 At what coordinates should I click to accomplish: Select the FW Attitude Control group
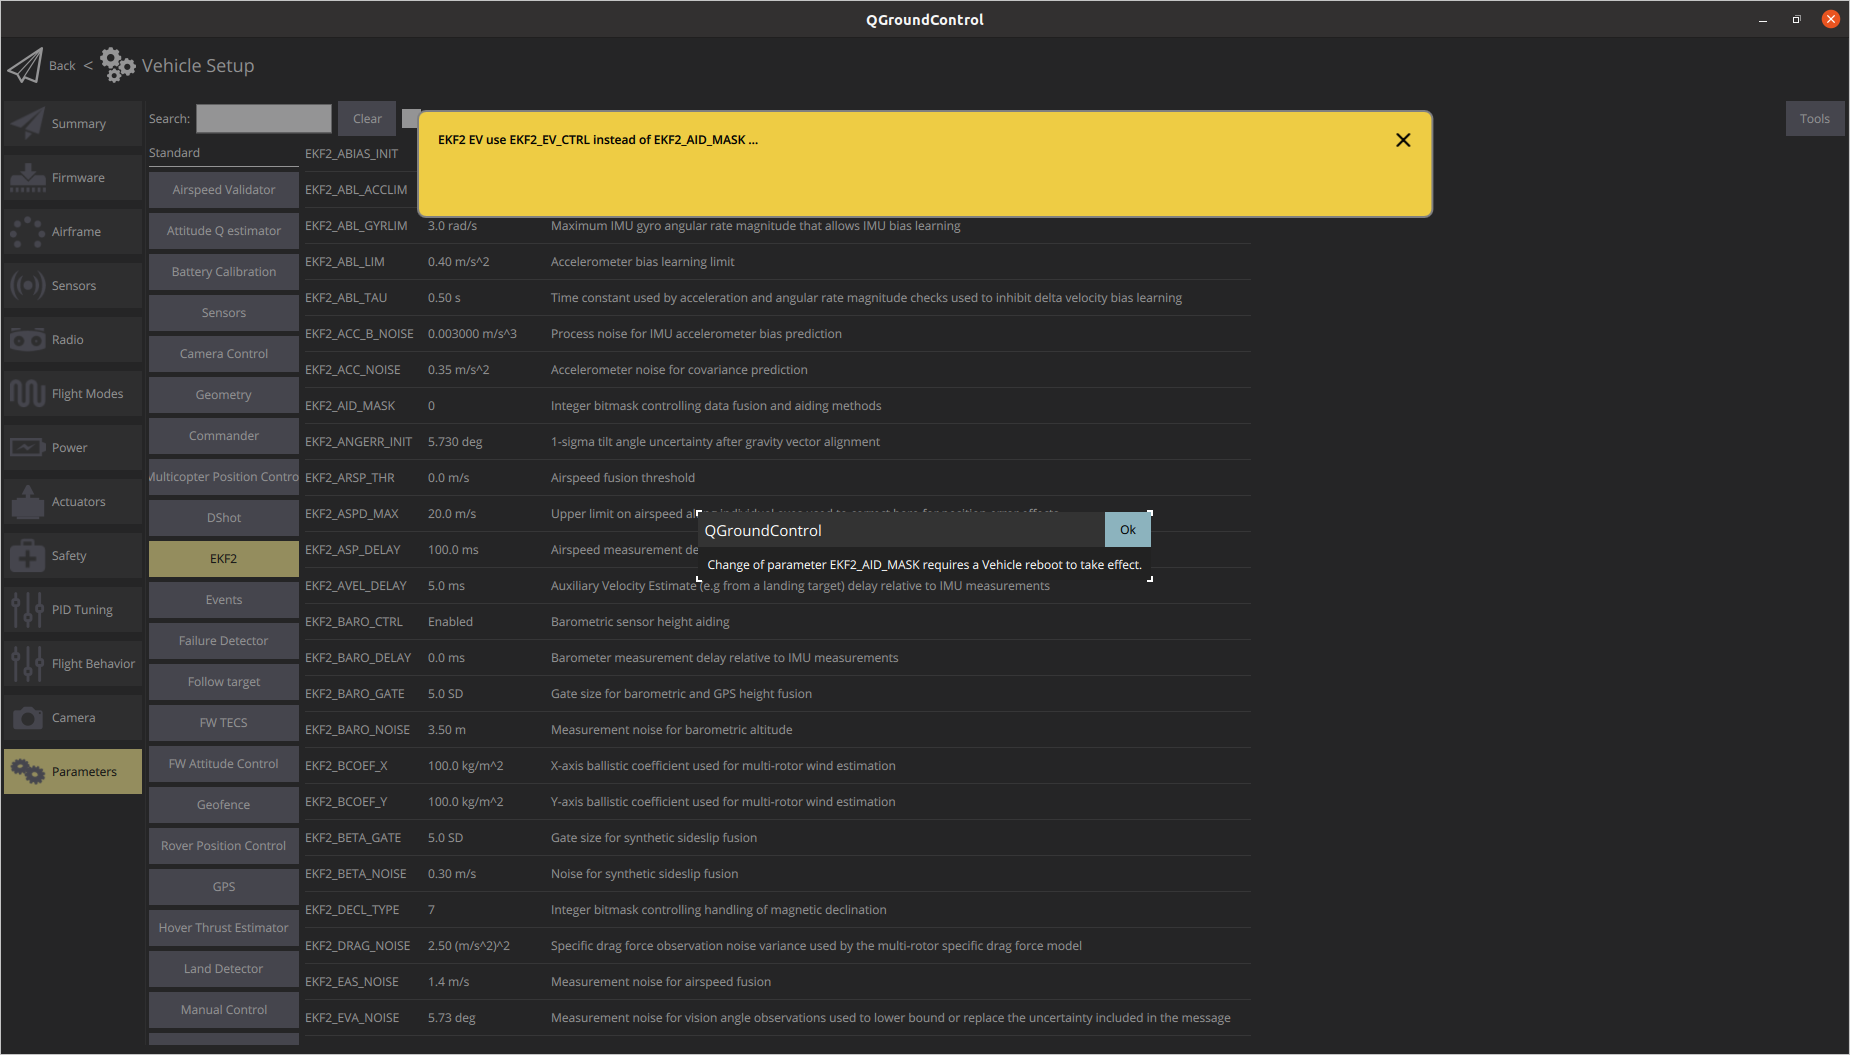224,764
